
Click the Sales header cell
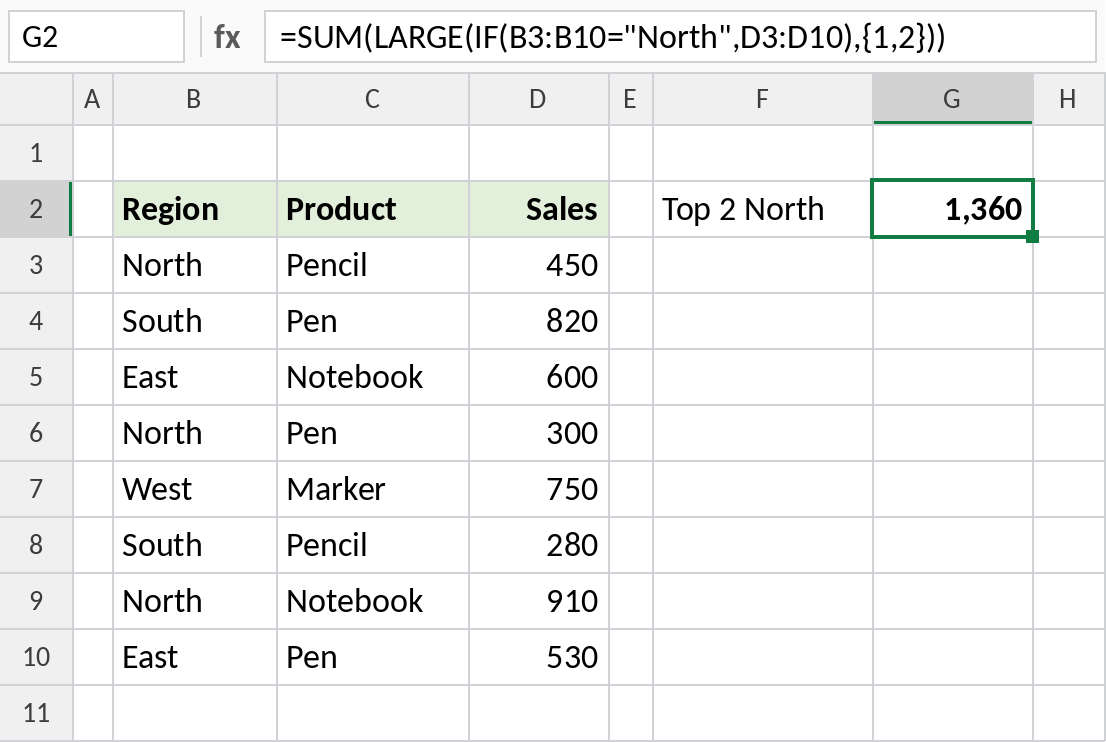[538, 209]
